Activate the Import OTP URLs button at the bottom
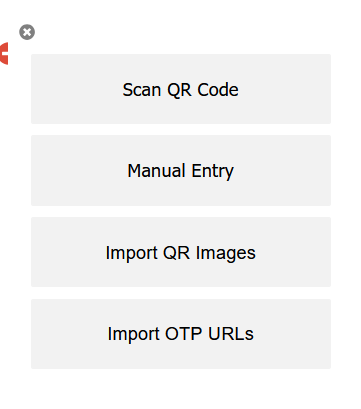361x409 pixels. coord(181,334)
